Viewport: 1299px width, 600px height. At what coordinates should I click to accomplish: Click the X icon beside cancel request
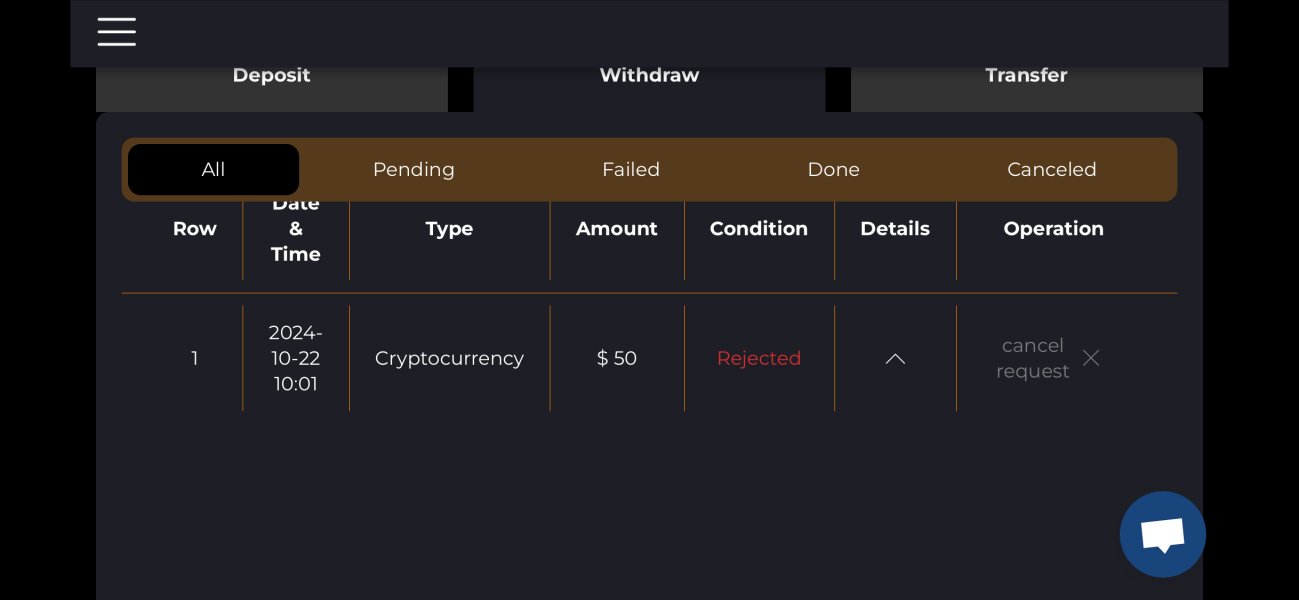click(1091, 358)
